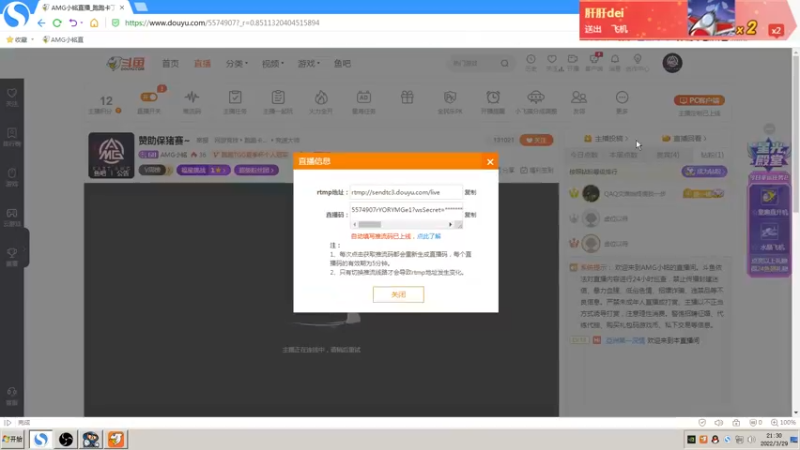Screen dimensions: 800x450
Task: Launch OBS from the taskbar
Action: tap(66, 439)
